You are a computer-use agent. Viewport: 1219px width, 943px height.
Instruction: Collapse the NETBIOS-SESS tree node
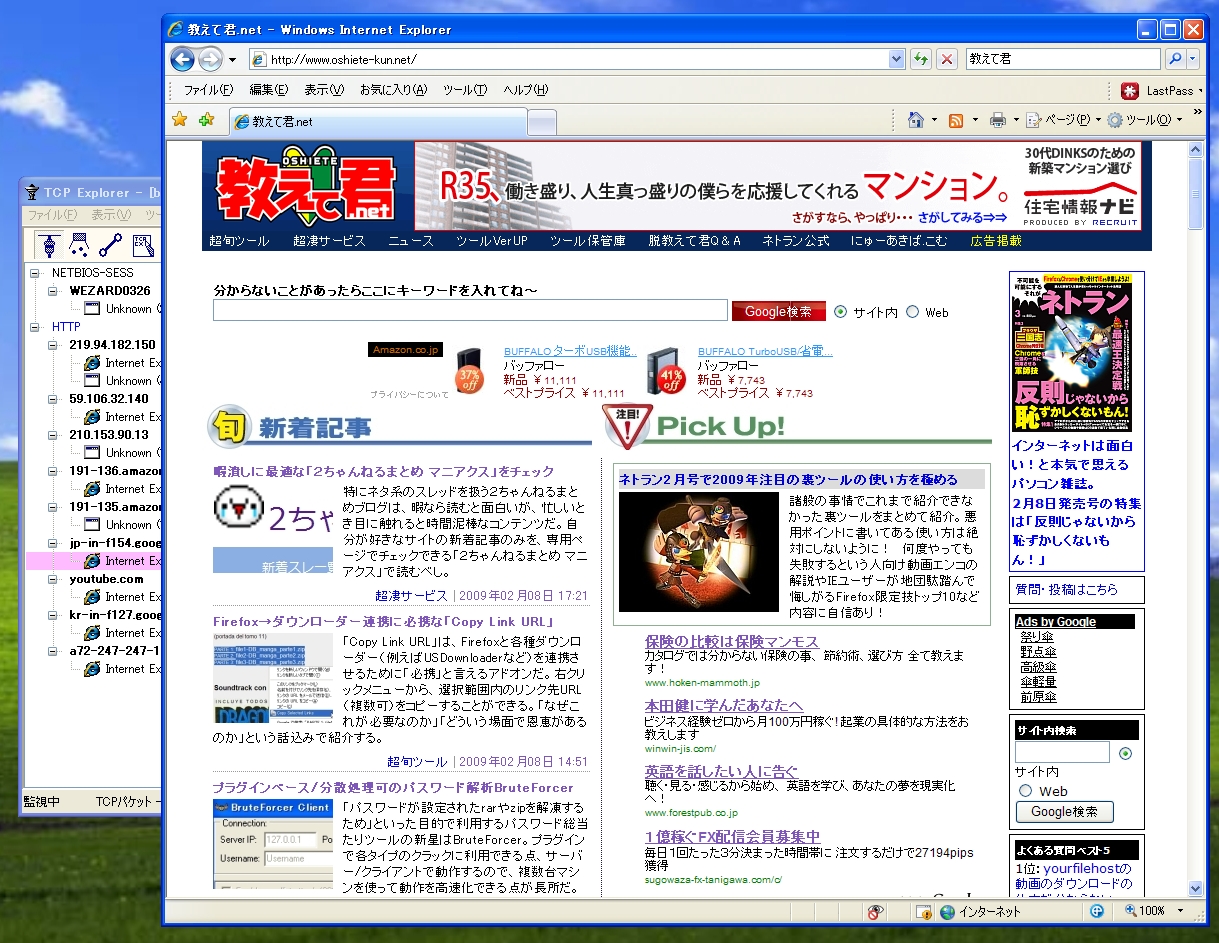35,273
